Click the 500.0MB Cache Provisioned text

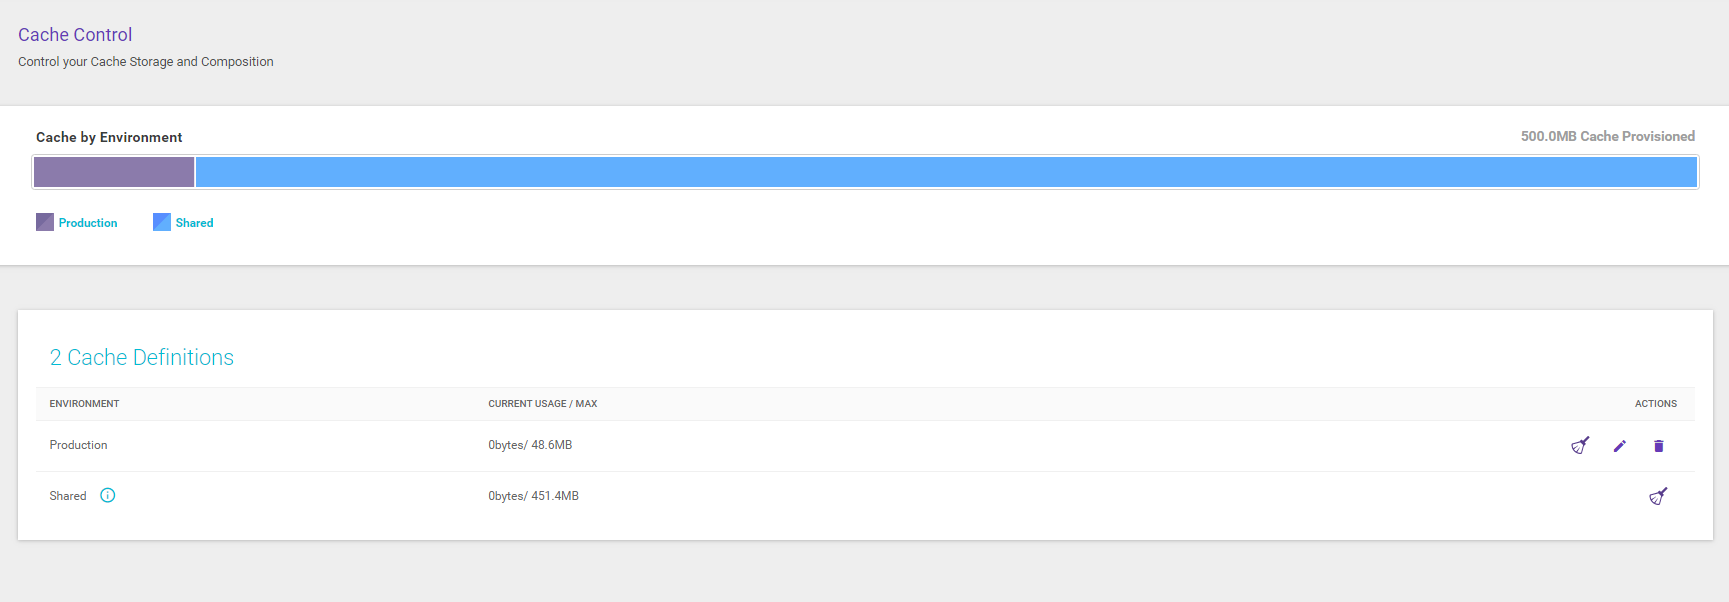pyautogui.click(x=1607, y=136)
